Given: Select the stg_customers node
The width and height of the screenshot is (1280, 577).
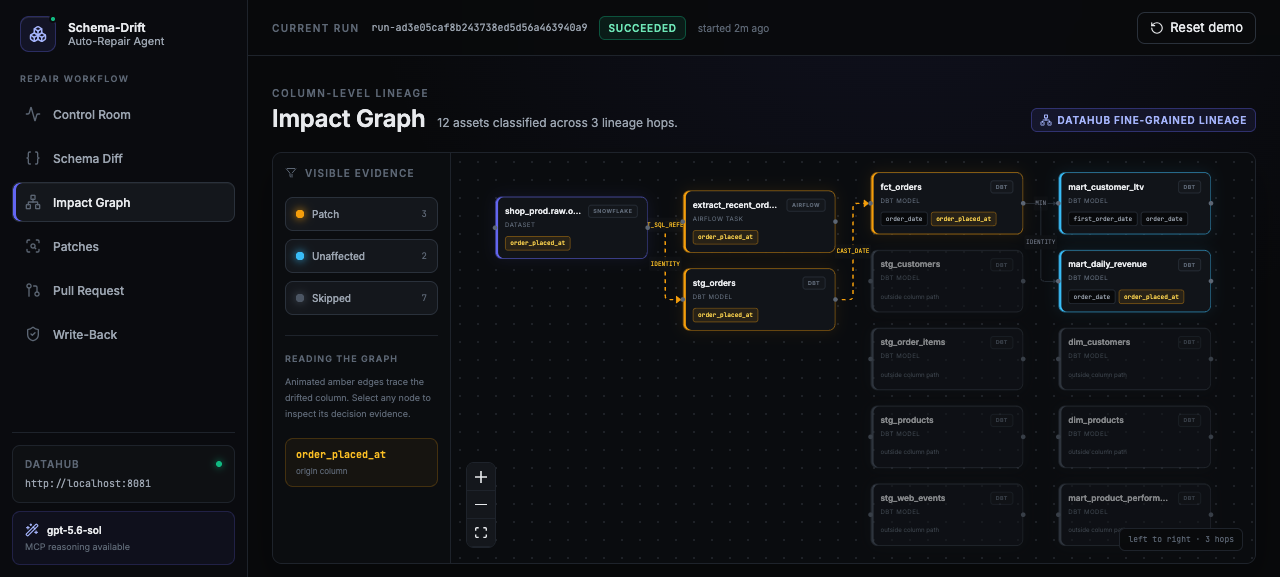Looking at the screenshot, I should point(947,281).
